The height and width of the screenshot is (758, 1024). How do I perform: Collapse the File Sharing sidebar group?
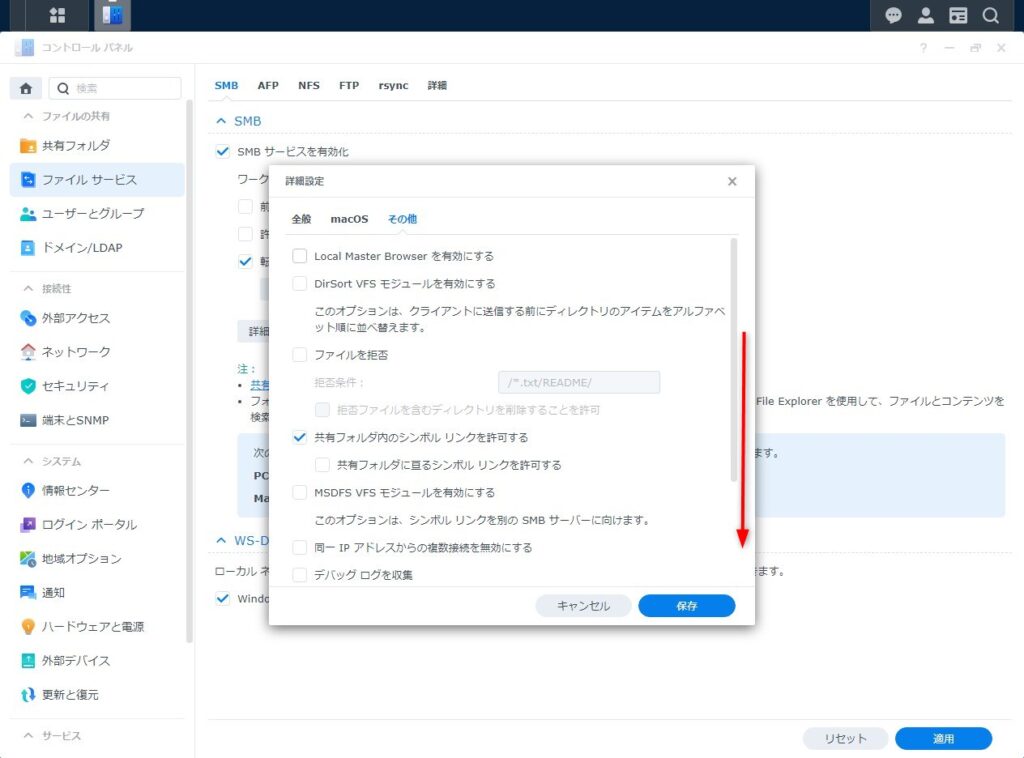pos(28,117)
